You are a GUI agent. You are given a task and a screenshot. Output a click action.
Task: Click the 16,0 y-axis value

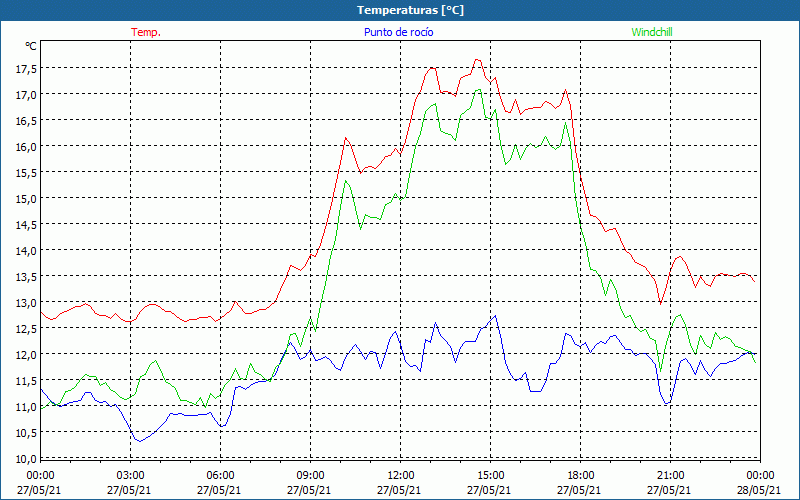point(25,147)
